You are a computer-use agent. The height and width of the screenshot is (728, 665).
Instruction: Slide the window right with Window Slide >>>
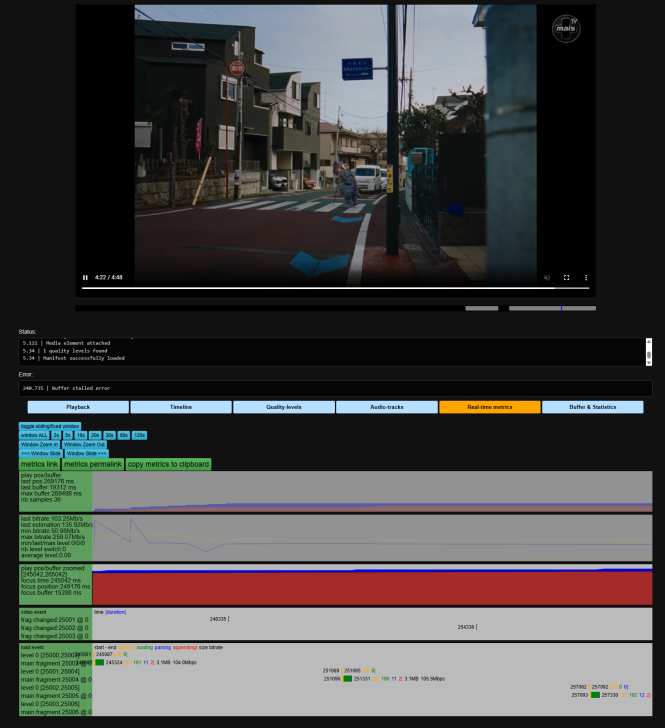point(86,454)
